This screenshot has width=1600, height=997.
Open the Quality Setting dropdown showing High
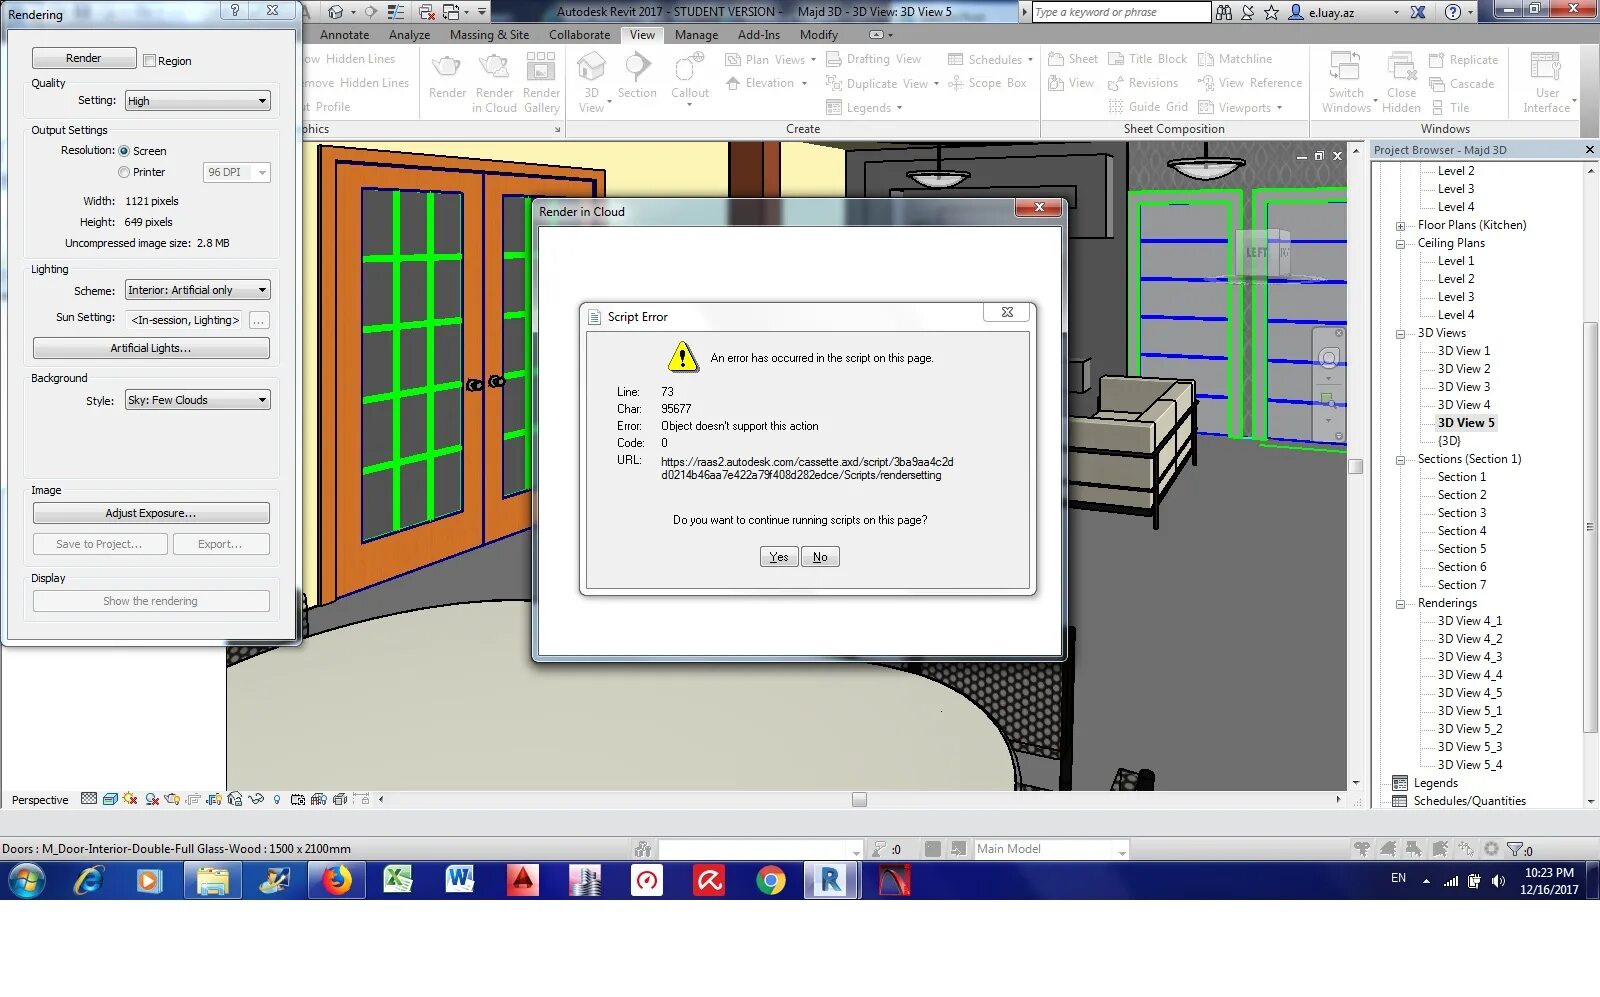point(197,101)
